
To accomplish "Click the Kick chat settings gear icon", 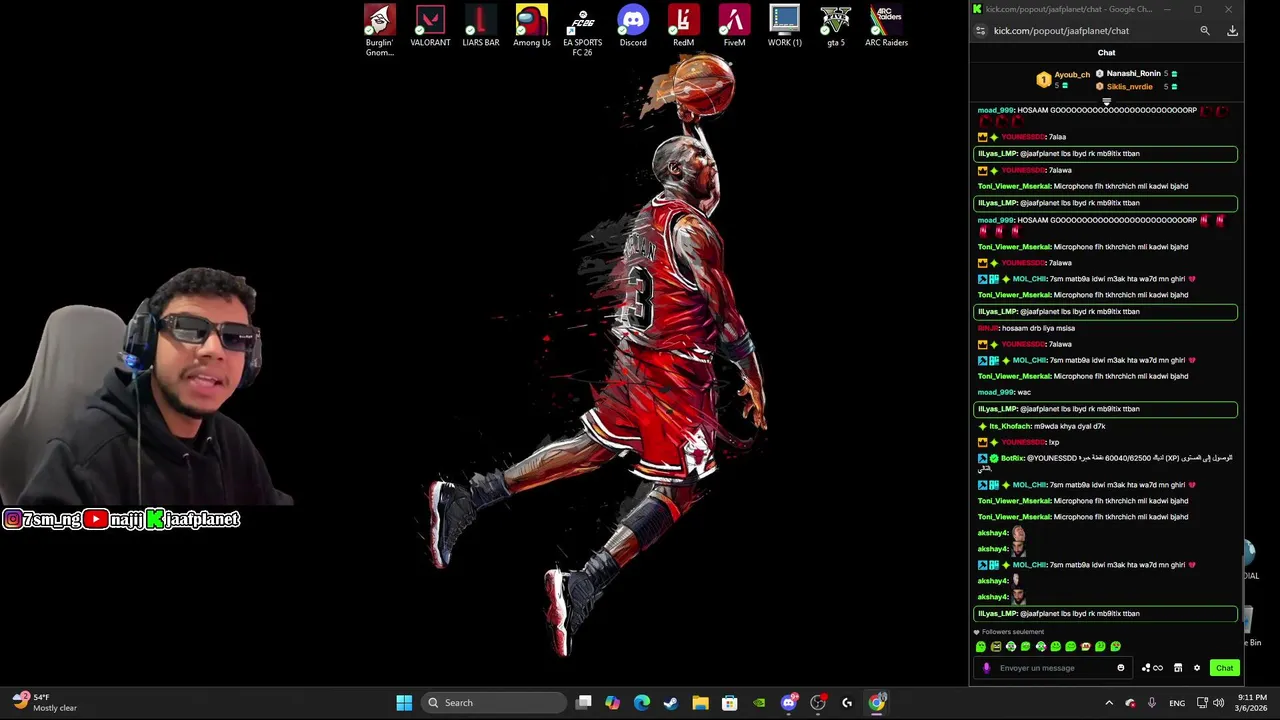I will coord(1196,668).
